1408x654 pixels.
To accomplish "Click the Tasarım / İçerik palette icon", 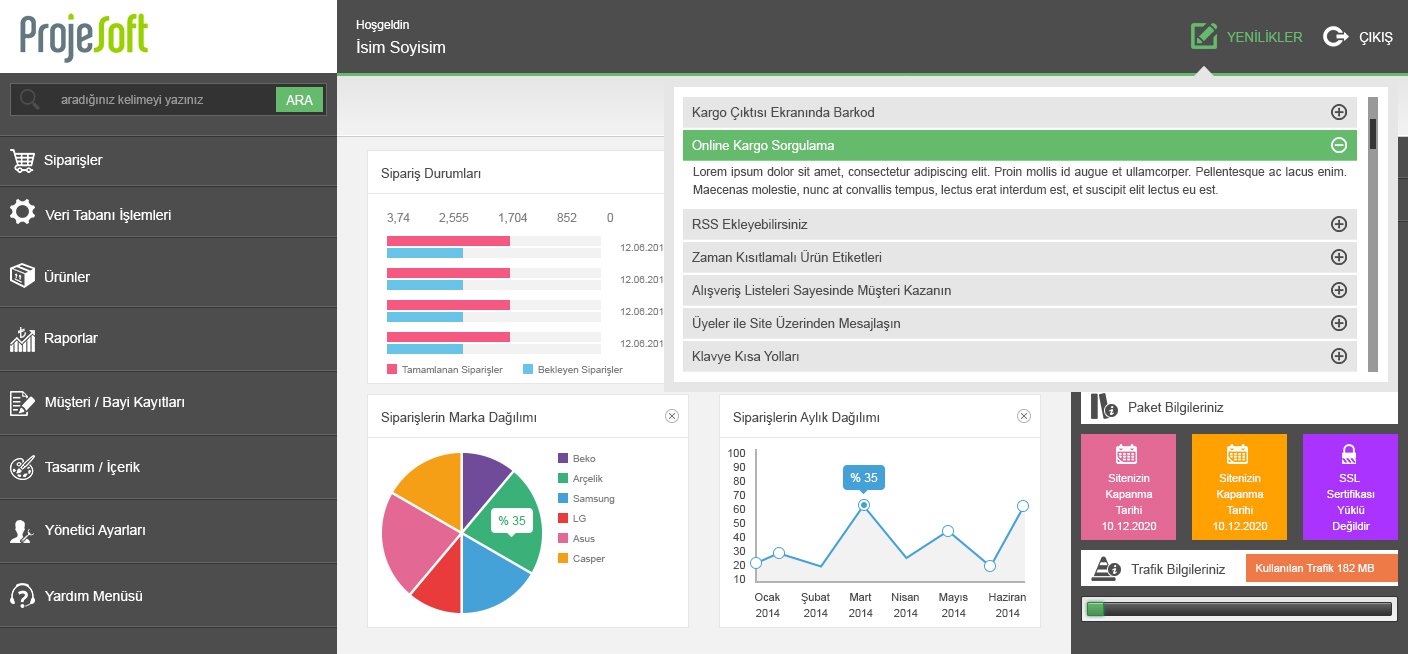I will pos(22,467).
